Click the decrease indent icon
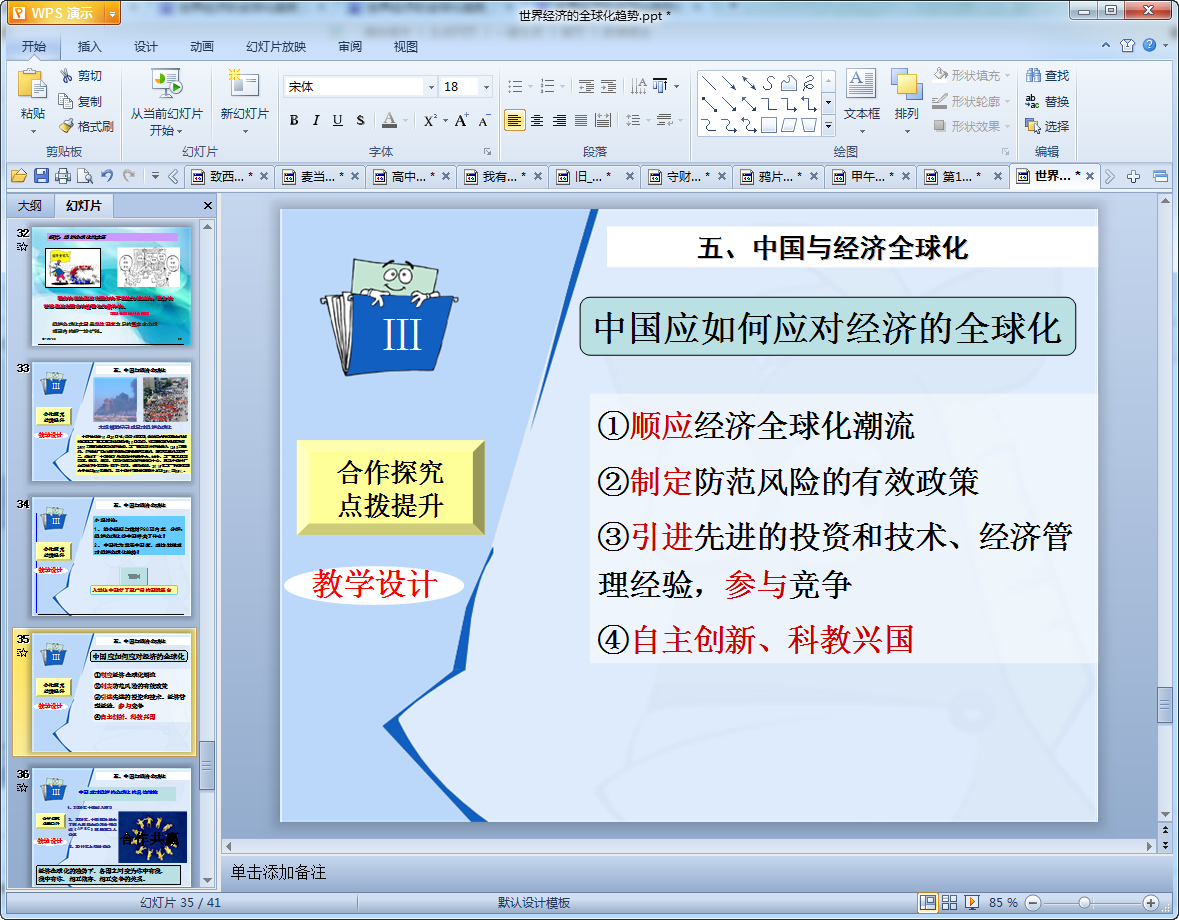1179x920 pixels. click(586, 86)
